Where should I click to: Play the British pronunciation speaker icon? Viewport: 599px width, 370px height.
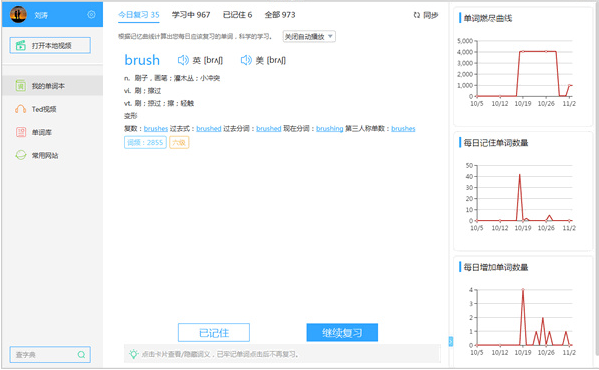(x=183, y=60)
